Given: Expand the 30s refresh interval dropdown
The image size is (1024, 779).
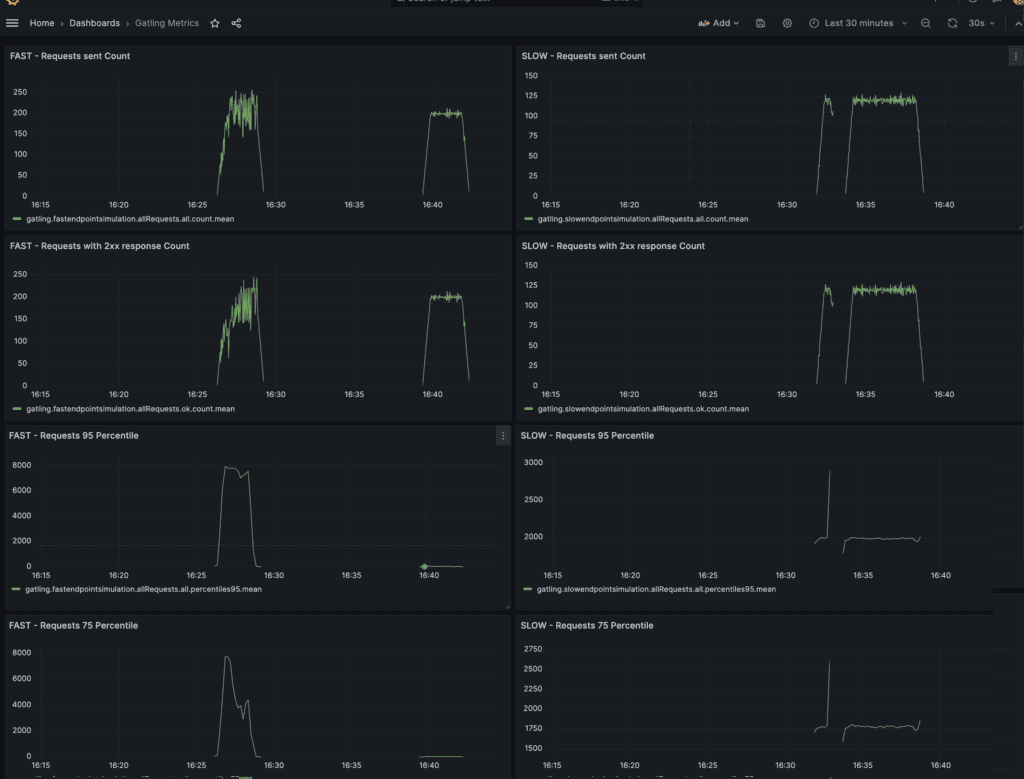Looking at the screenshot, I should click(981, 23).
